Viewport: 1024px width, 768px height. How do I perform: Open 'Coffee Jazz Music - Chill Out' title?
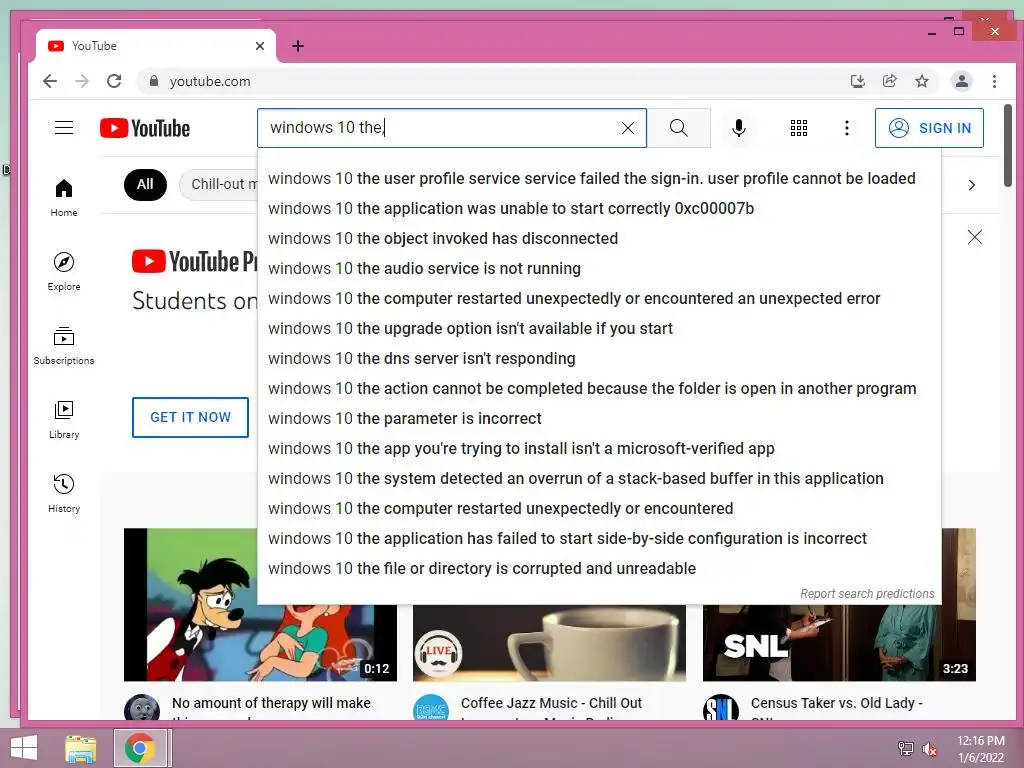point(551,703)
